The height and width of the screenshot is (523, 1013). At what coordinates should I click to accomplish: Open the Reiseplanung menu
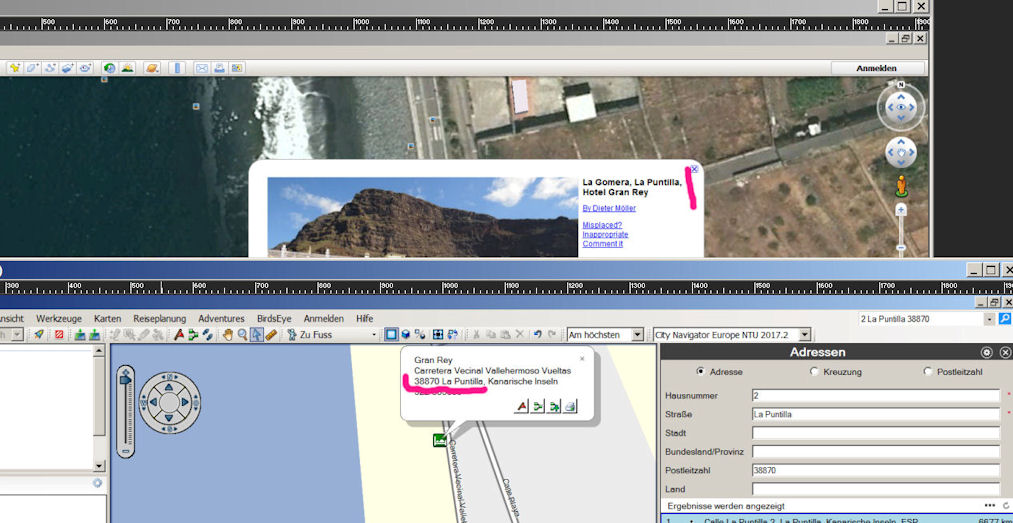click(160, 318)
